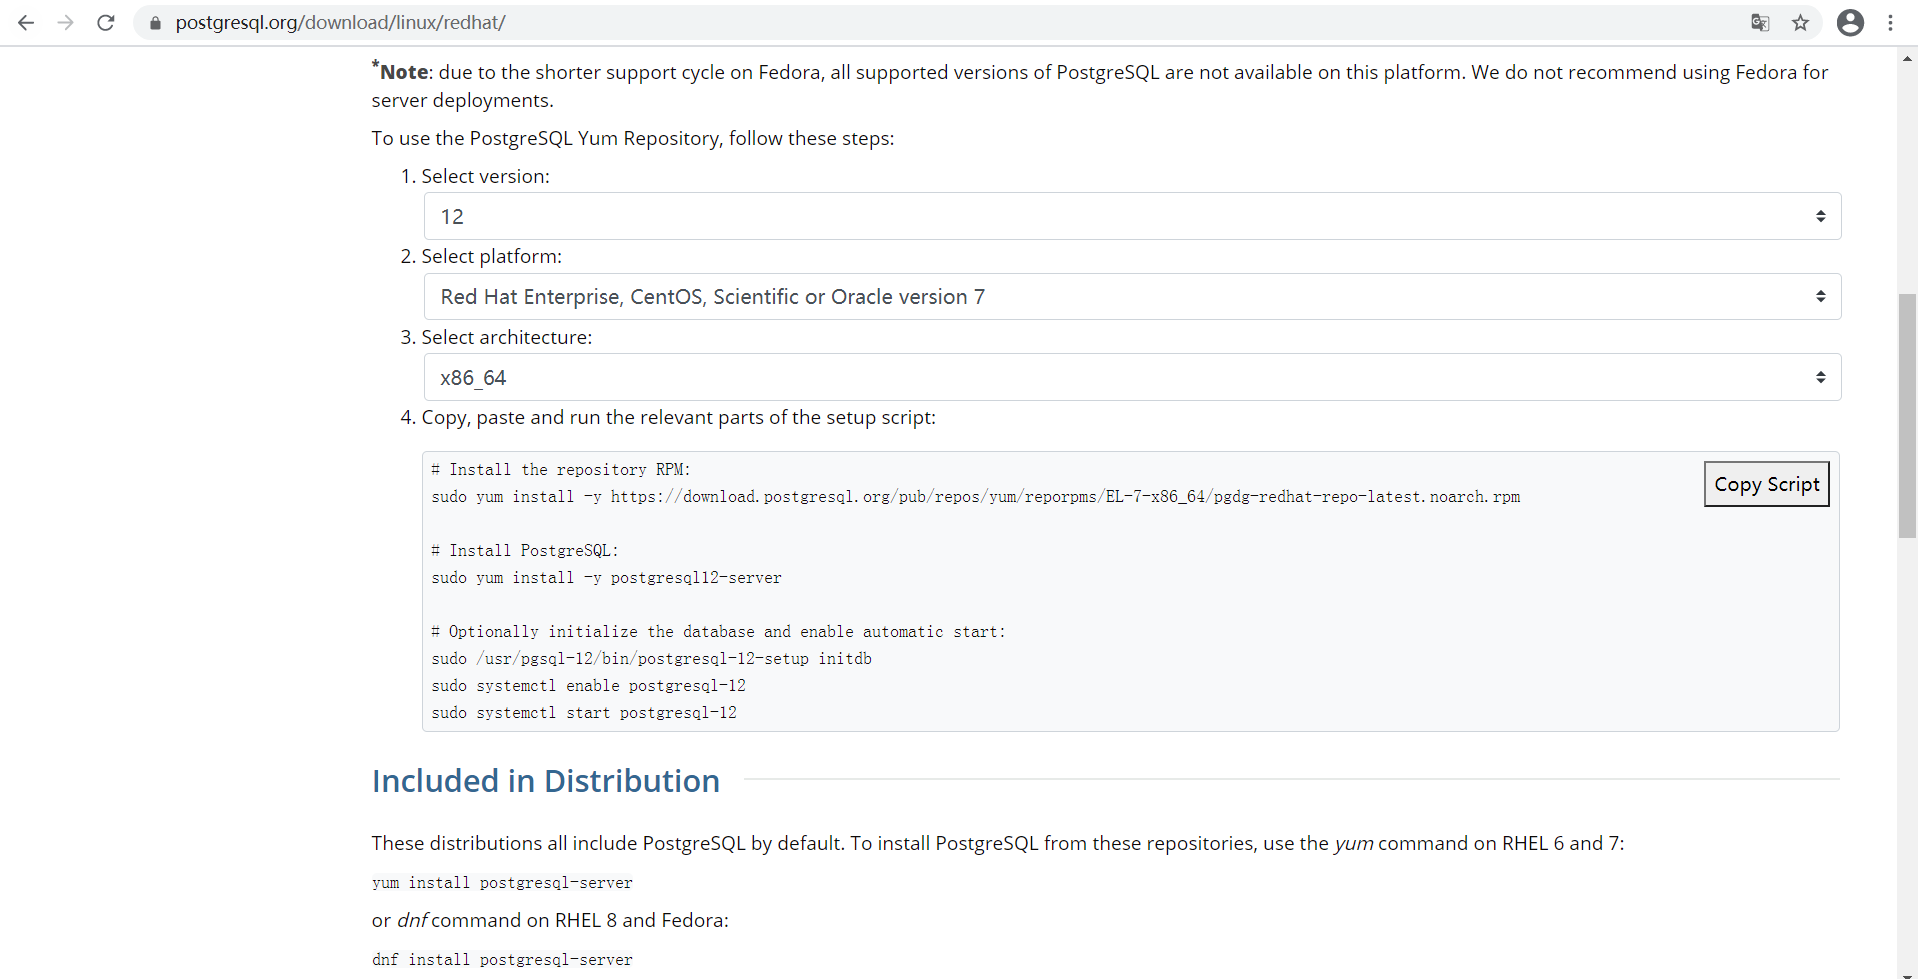Navigate forward using the forward arrow
1918x979 pixels.
click(x=65, y=22)
